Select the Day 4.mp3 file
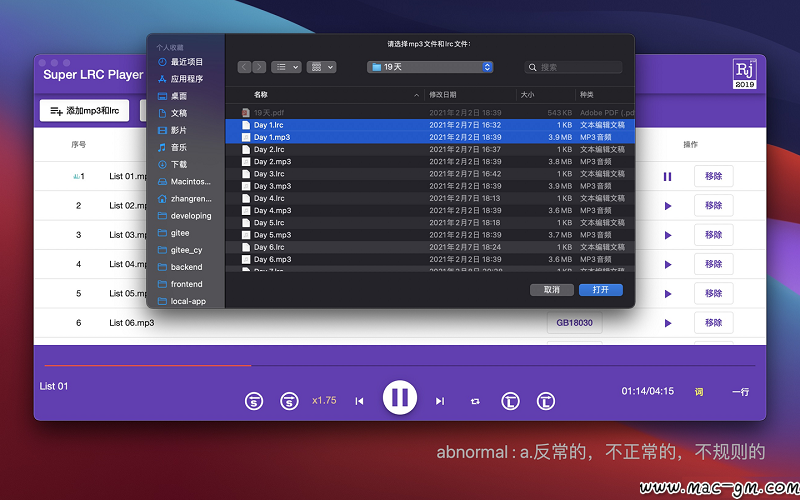Viewport: 800px width, 500px height. 430,211
